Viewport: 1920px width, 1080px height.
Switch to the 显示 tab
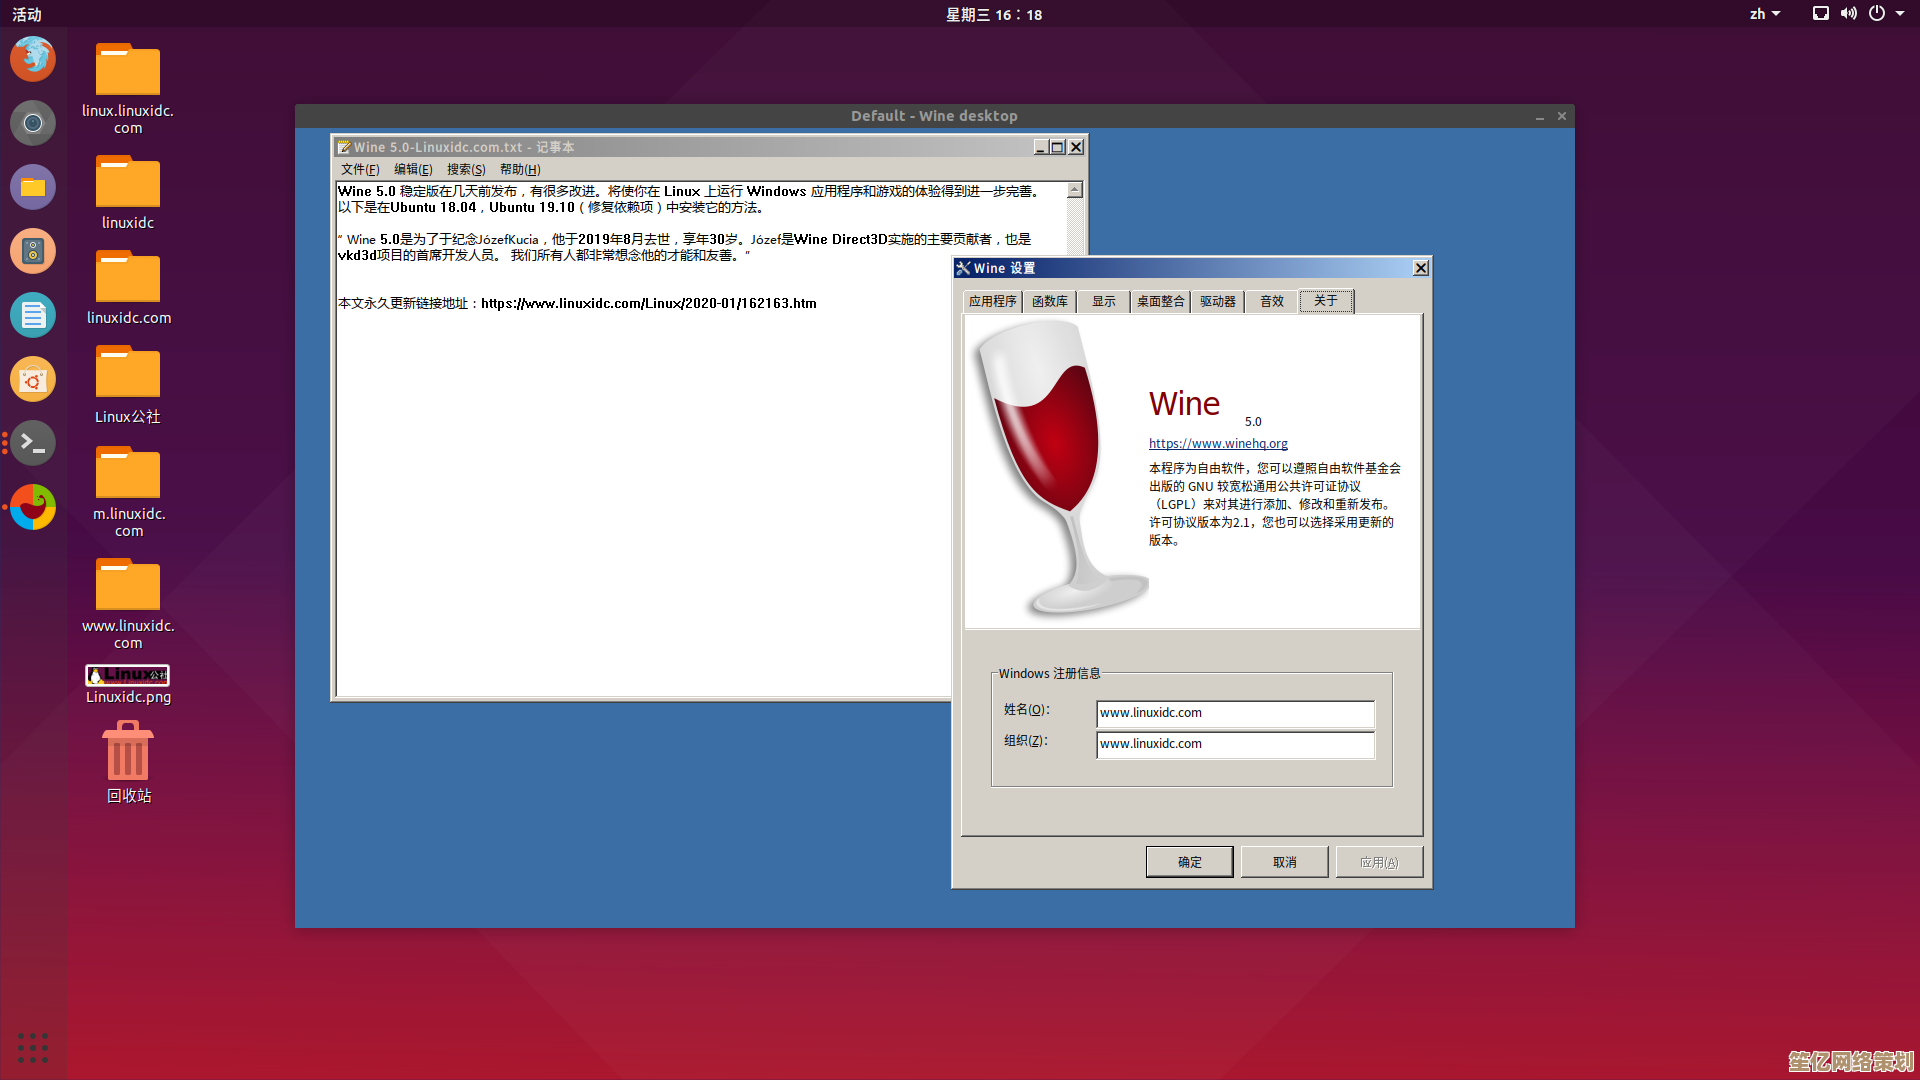click(x=1104, y=302)
